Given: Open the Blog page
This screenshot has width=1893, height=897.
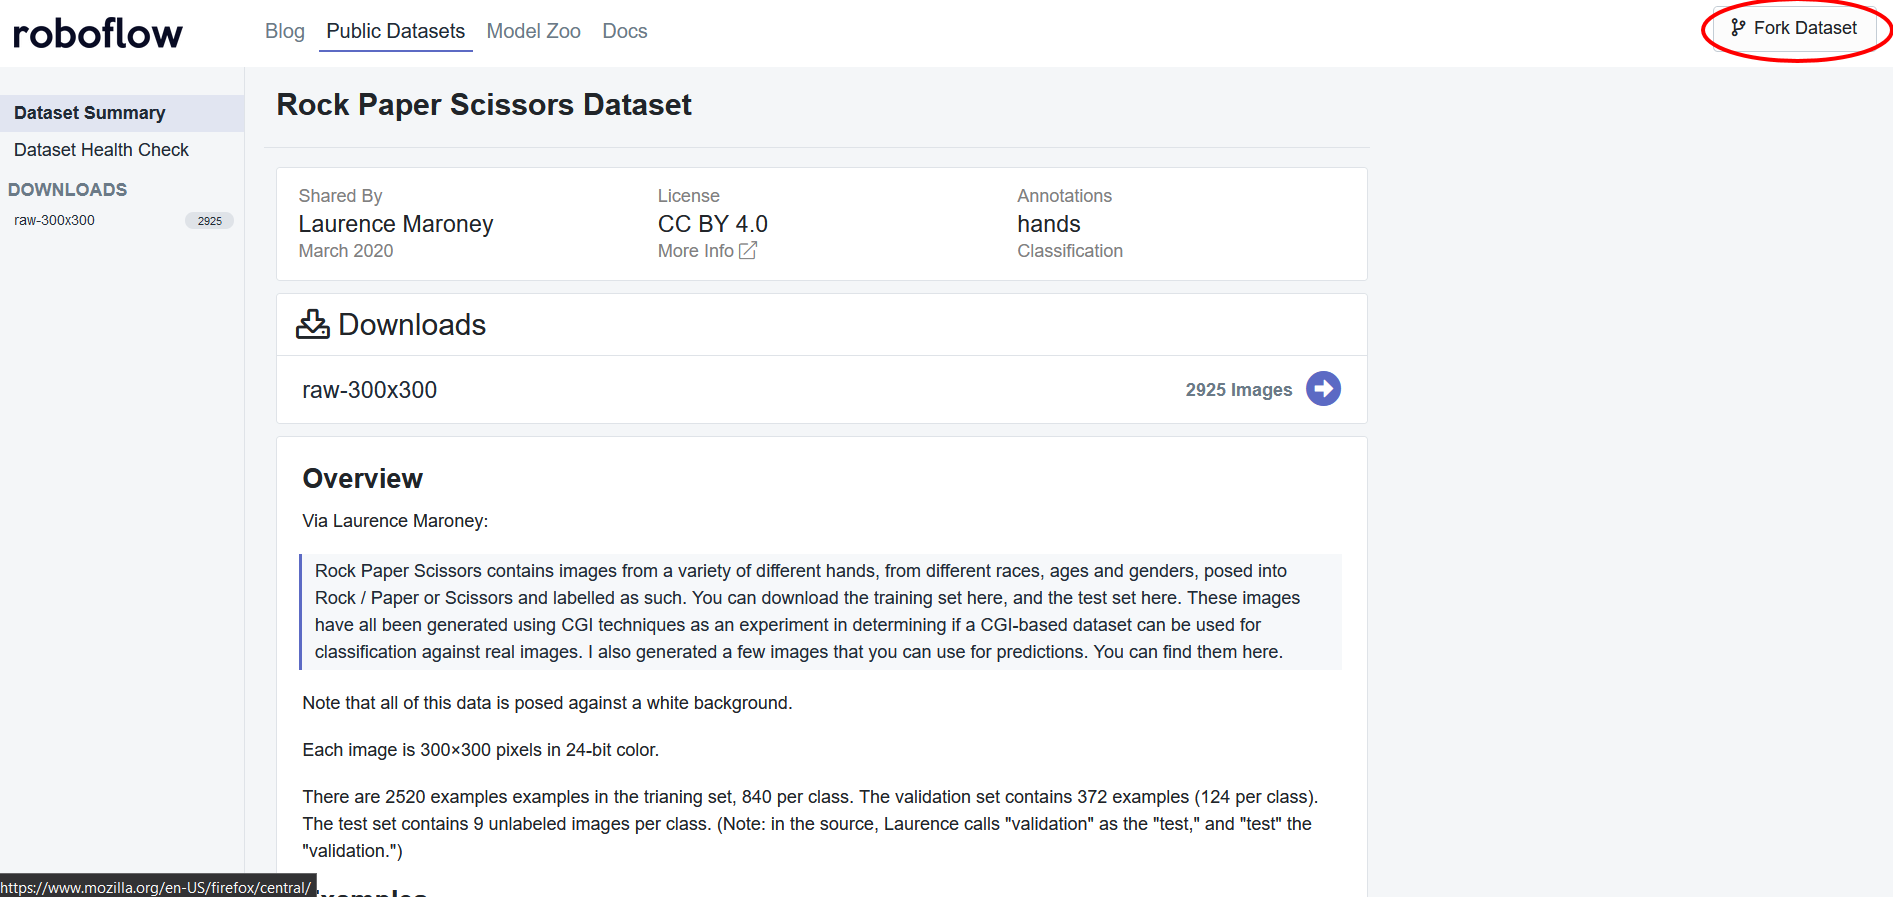Looking at the screenshot, I should tap(284, 31).
